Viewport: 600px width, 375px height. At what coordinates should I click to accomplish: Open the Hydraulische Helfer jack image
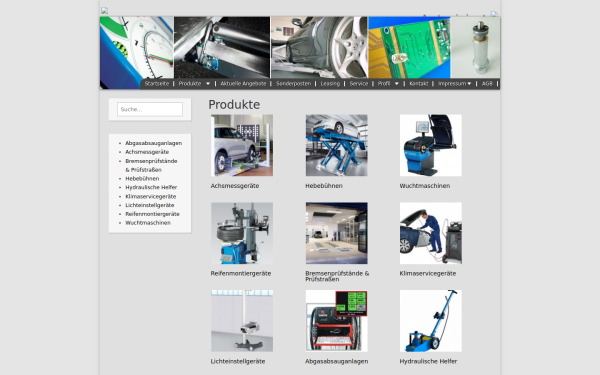point(431,321)
